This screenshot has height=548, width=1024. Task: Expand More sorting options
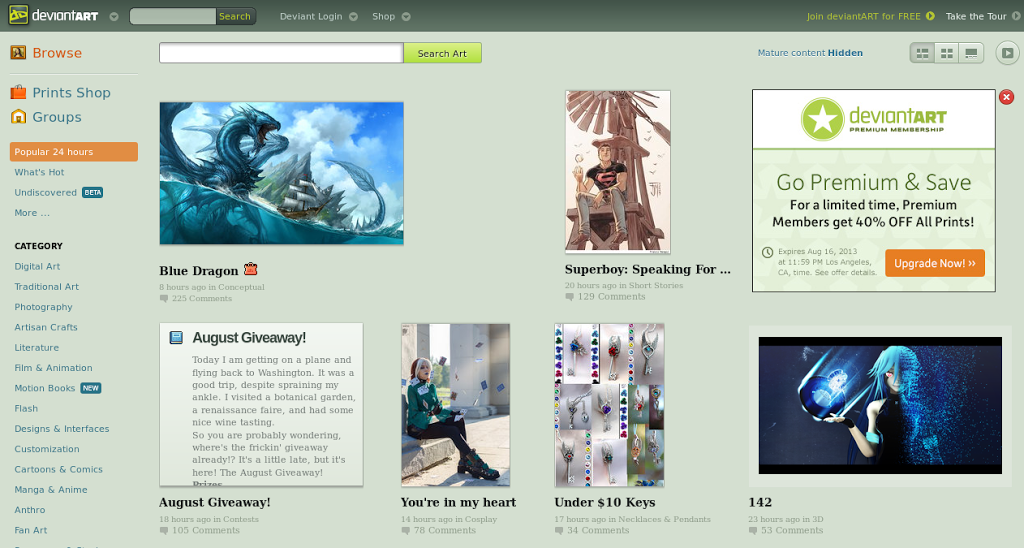coord(32,213)
